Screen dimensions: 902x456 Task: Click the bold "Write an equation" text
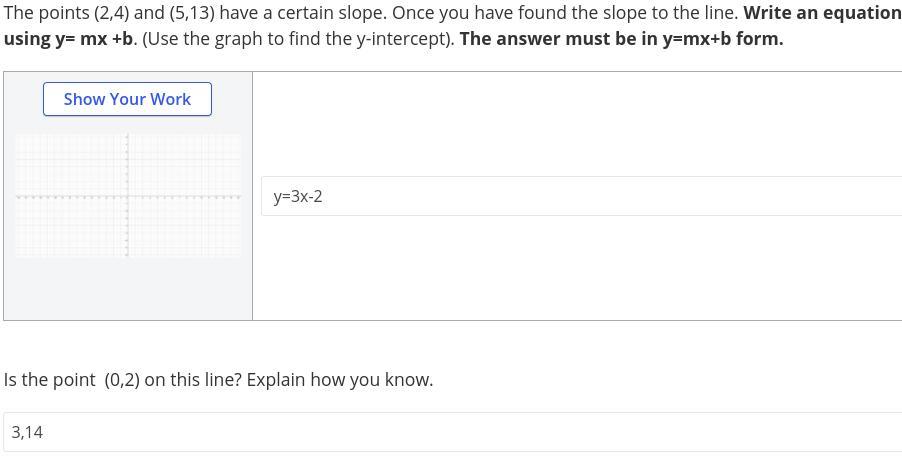(822, 13)
